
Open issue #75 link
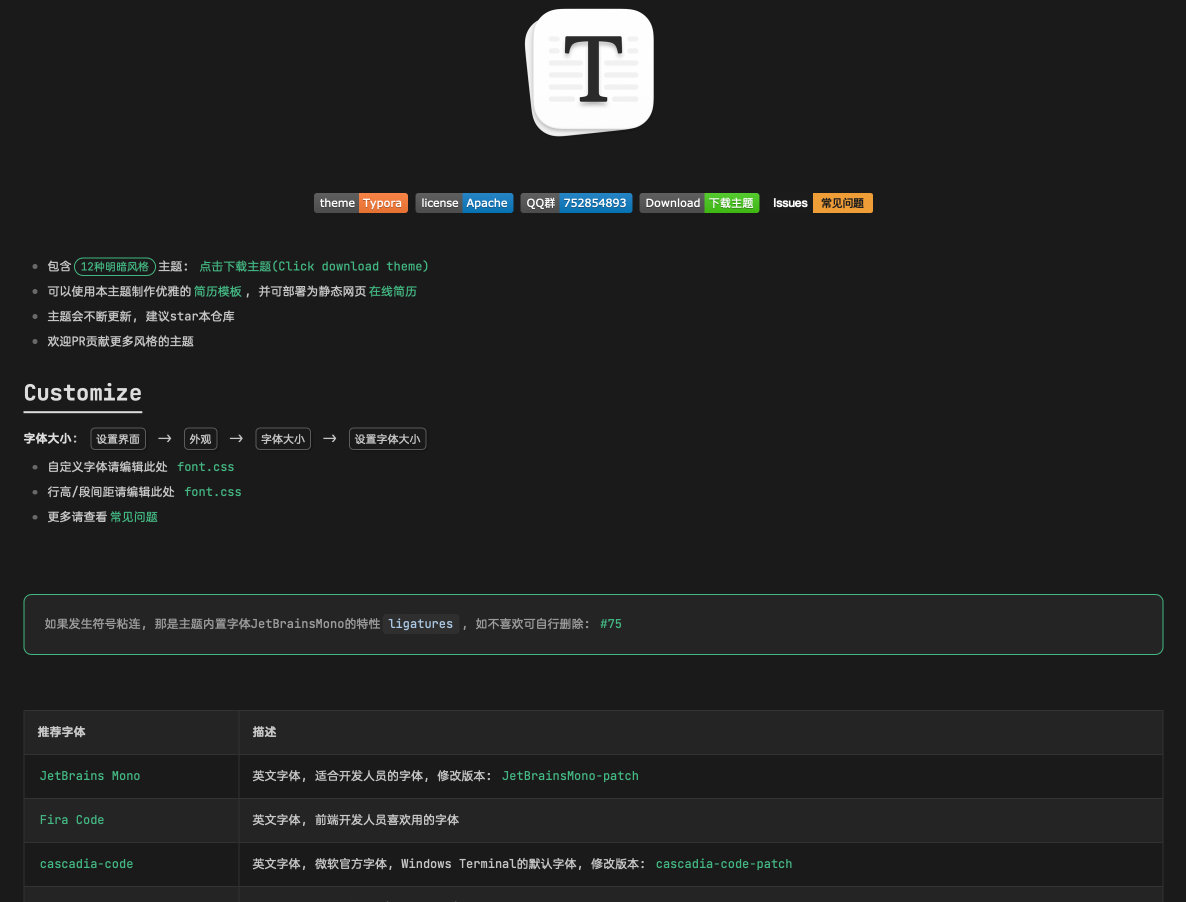pos(610,623)
